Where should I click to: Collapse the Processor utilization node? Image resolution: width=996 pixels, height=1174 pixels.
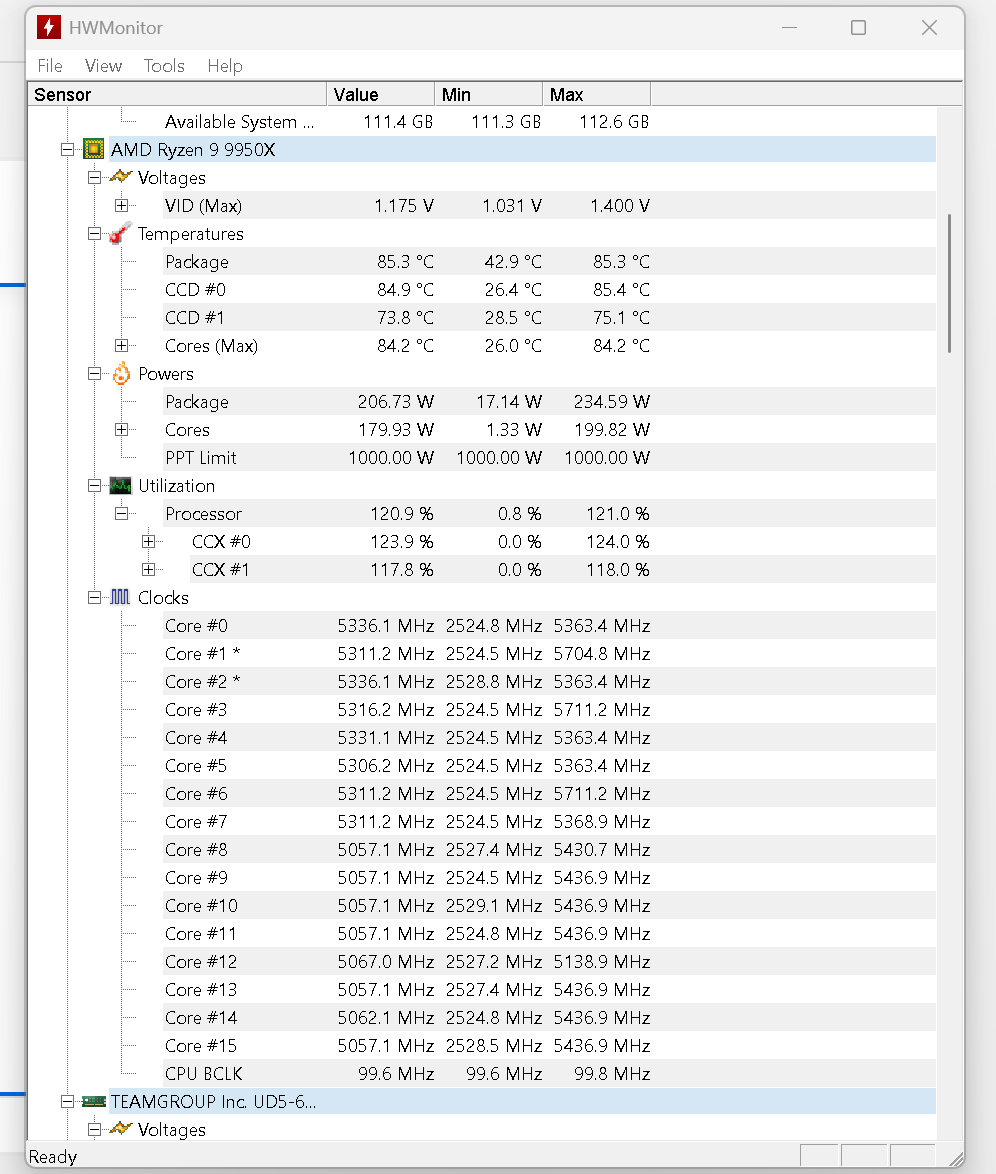pyautogui.click(x=121, y=514)
